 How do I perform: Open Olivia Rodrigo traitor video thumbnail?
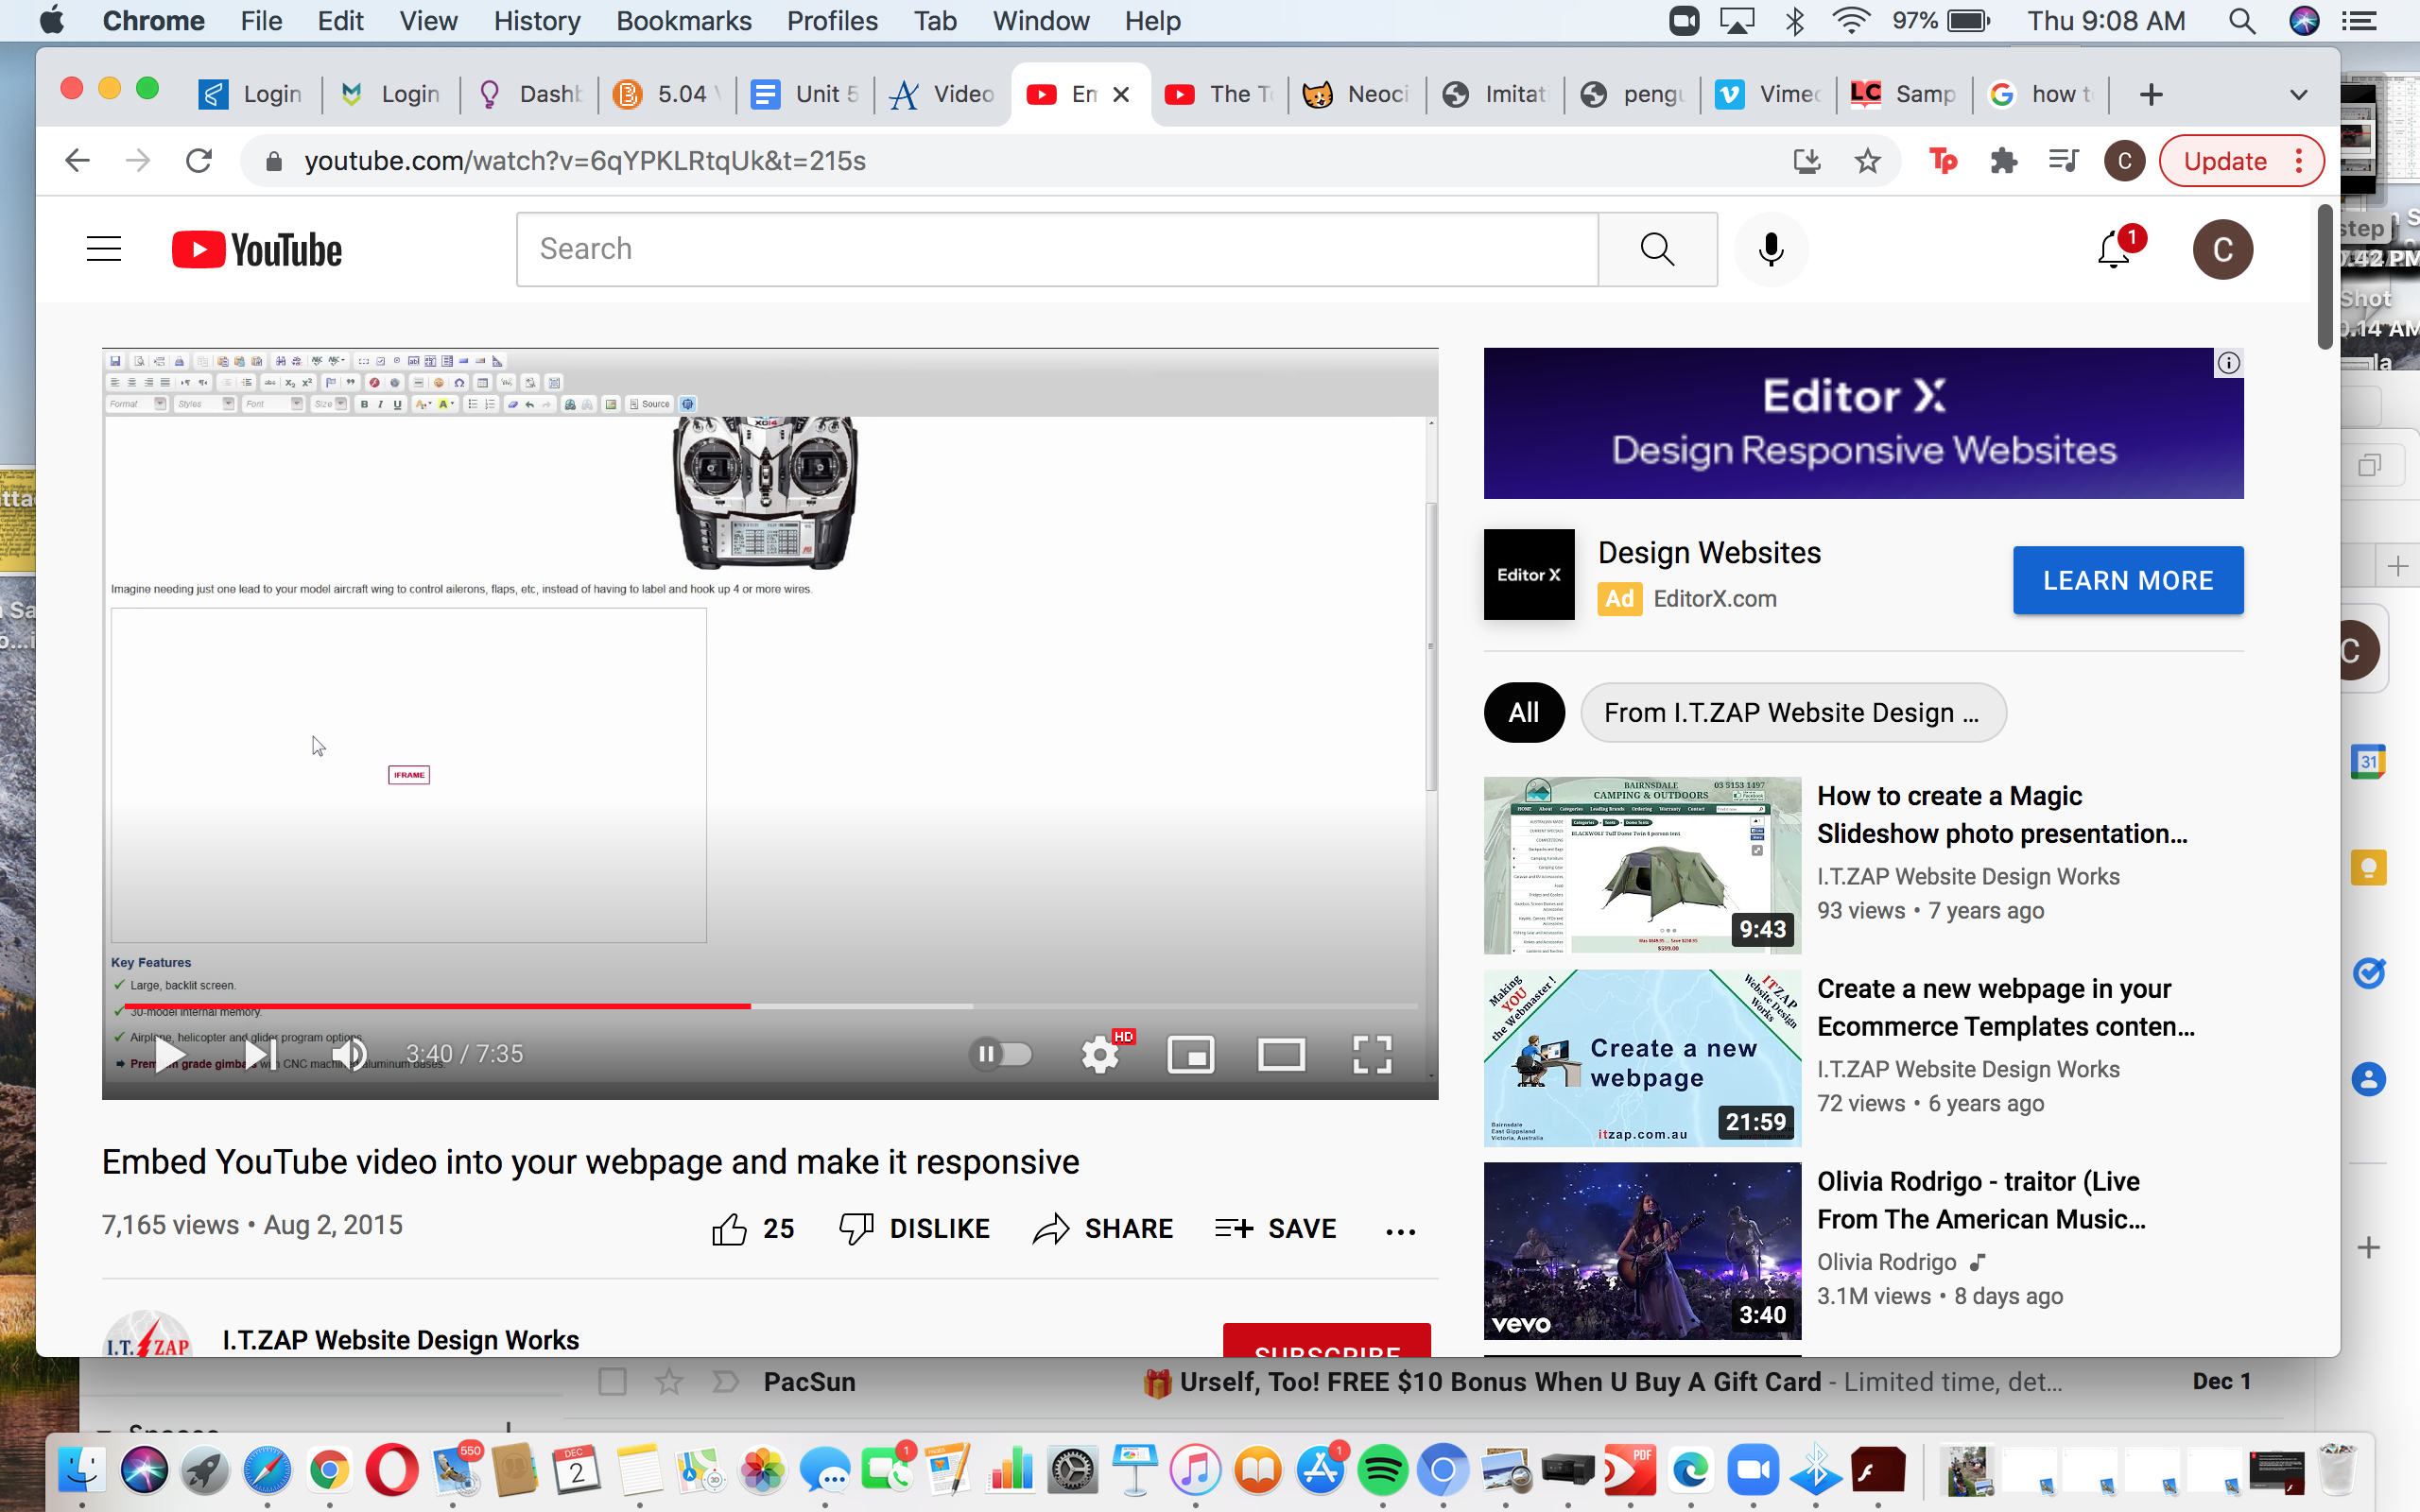point(1642,1250)
